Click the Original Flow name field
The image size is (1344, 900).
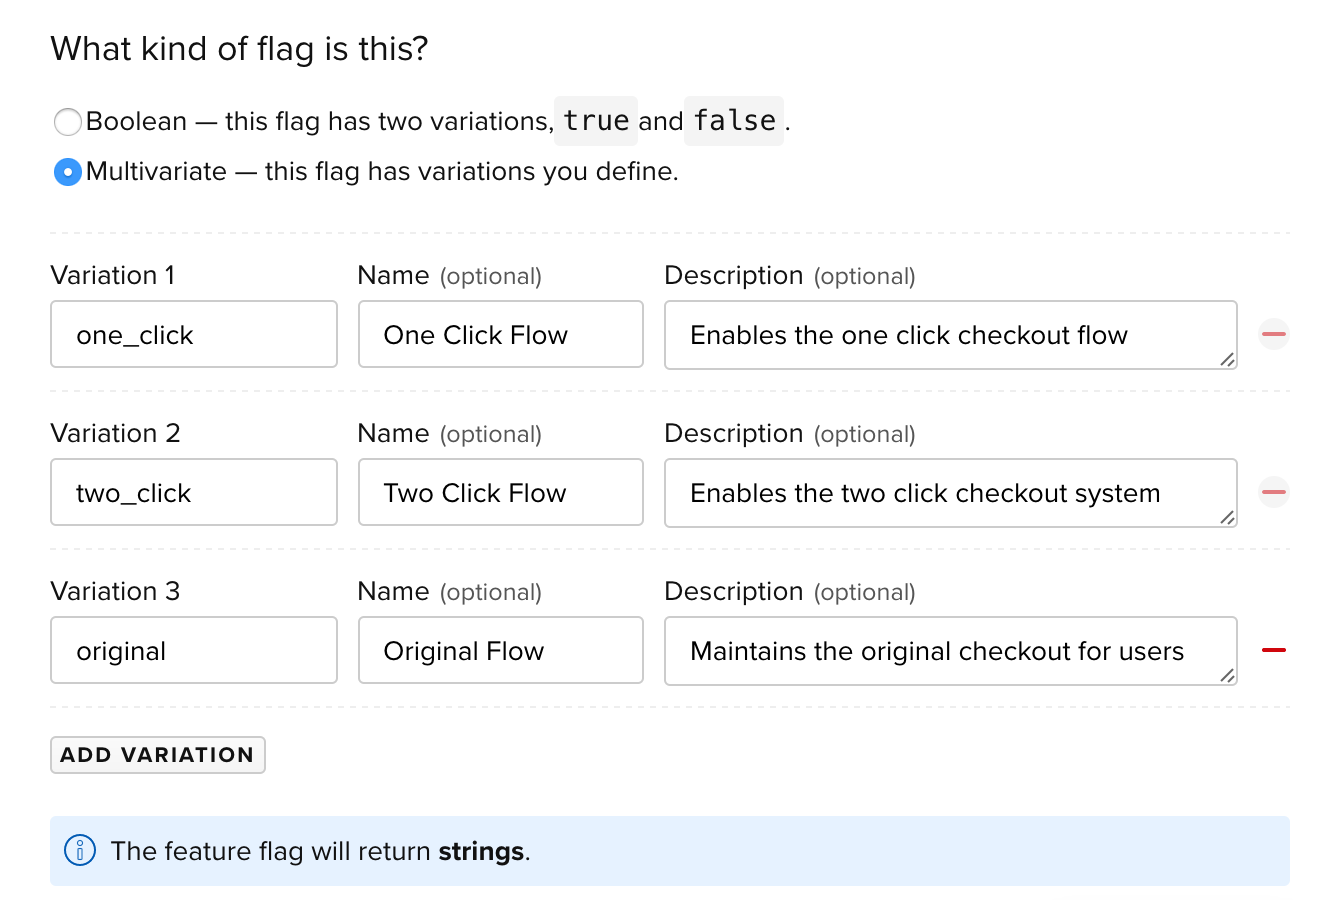(500, 650)
